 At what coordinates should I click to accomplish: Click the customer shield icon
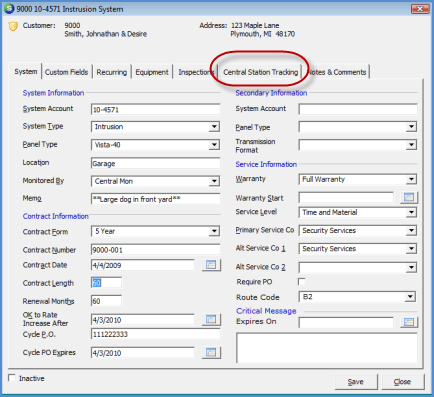coord(13,26)
